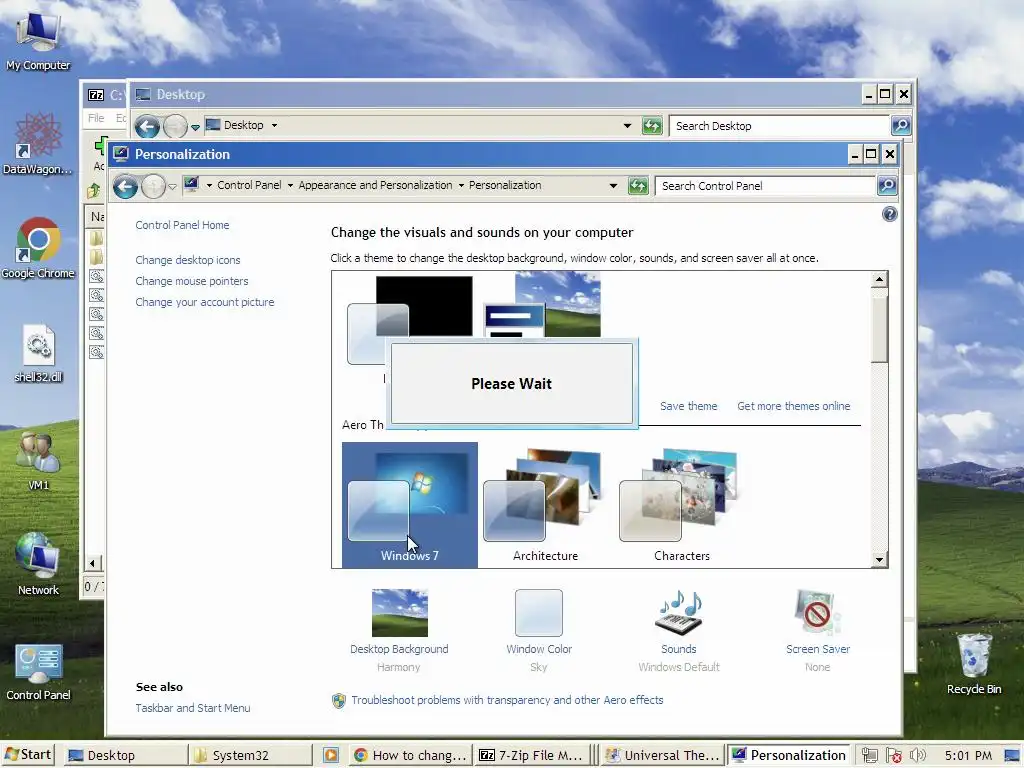Viewport: 1024px width, 768px height.
Task: Click search magnifier in Personalization window
Action: [x=887, y=186]
